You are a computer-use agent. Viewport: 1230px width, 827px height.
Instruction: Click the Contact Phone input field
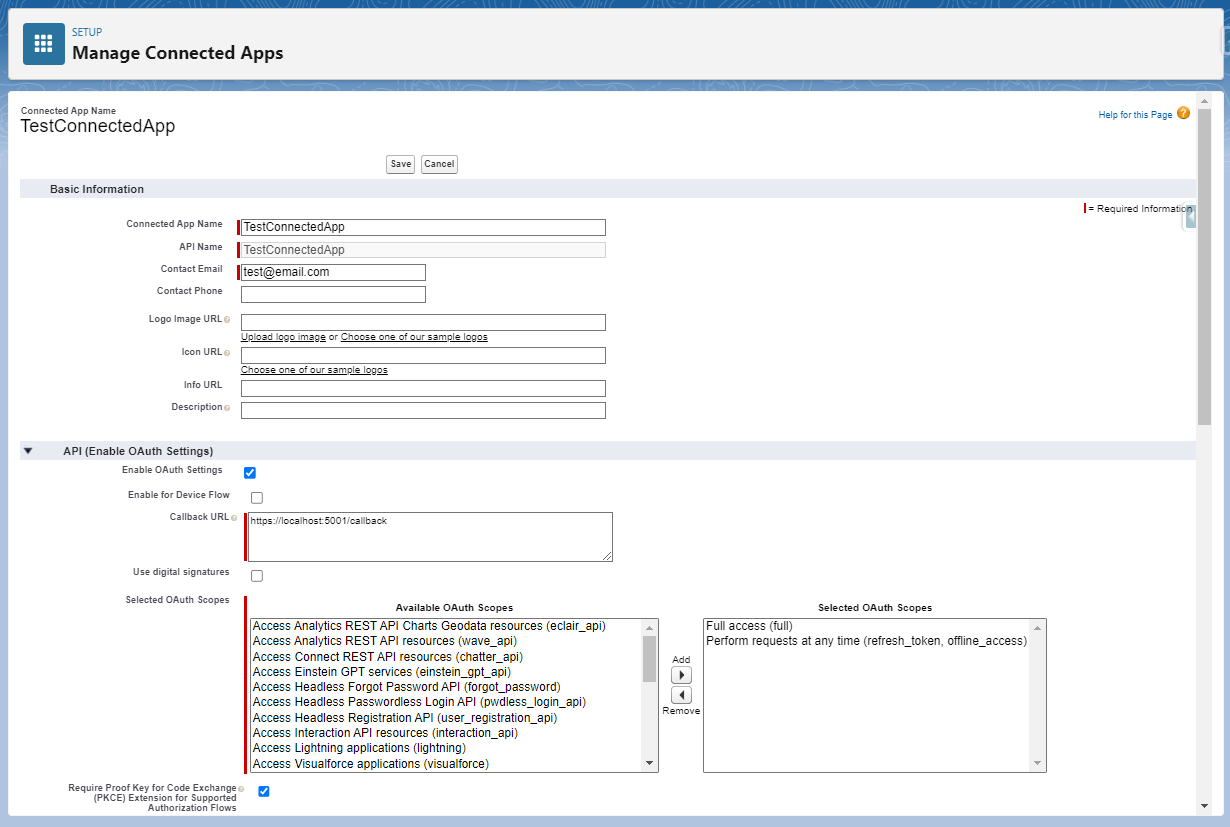(333, 294)
